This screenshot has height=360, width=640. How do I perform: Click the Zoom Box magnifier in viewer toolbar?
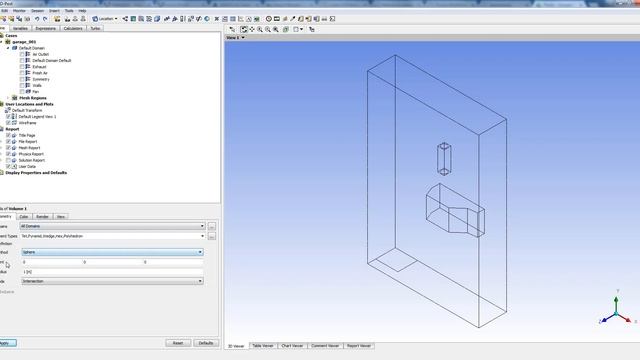[268, 29]
